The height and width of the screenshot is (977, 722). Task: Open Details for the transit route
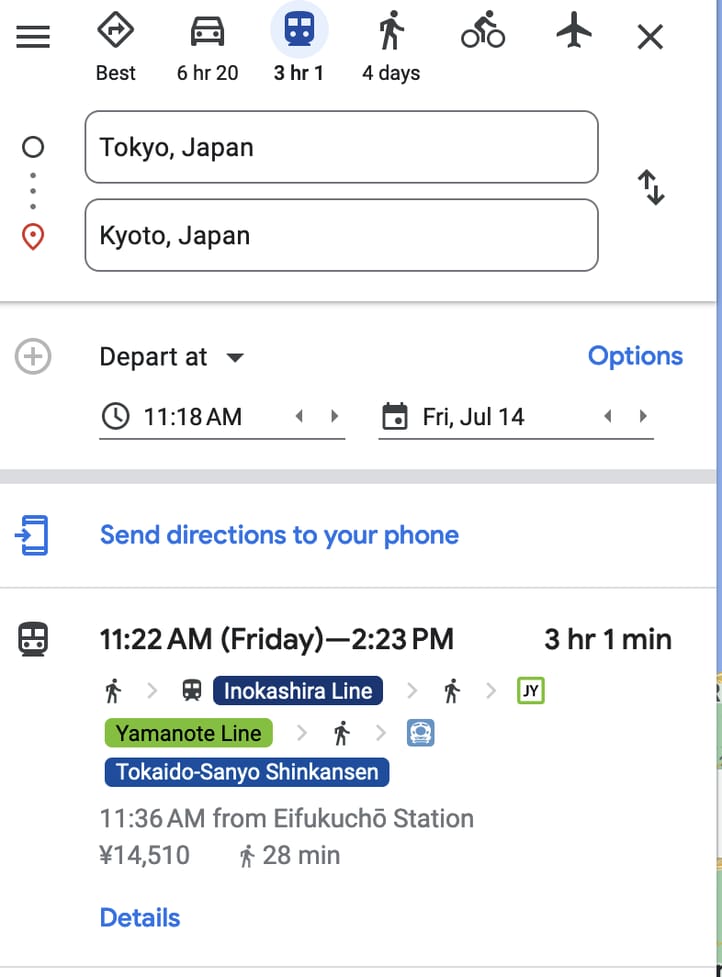[x=140, y=918]
